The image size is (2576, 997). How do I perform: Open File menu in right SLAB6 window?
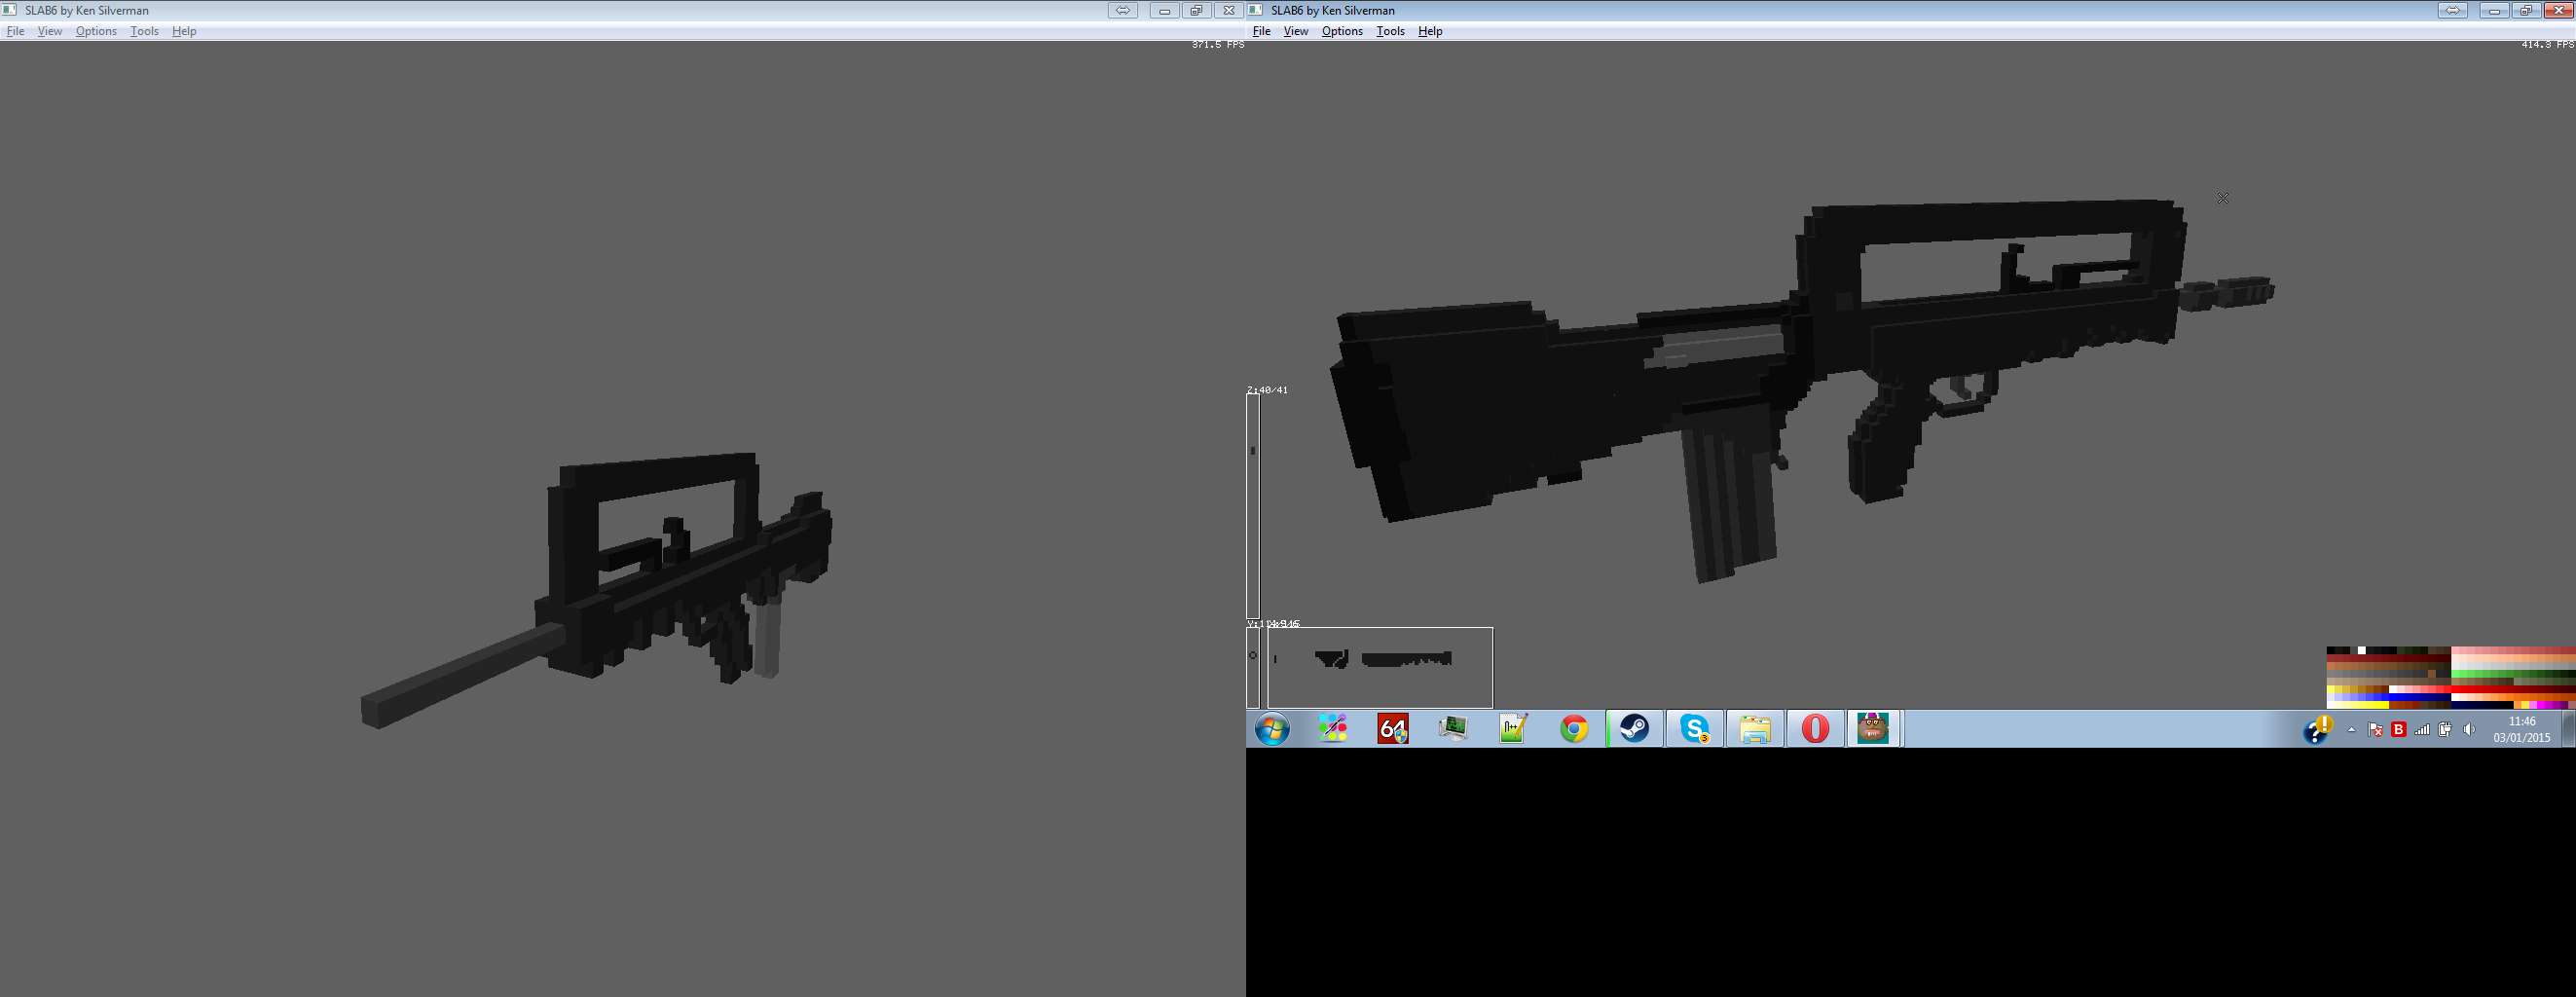click(1261, 31)
